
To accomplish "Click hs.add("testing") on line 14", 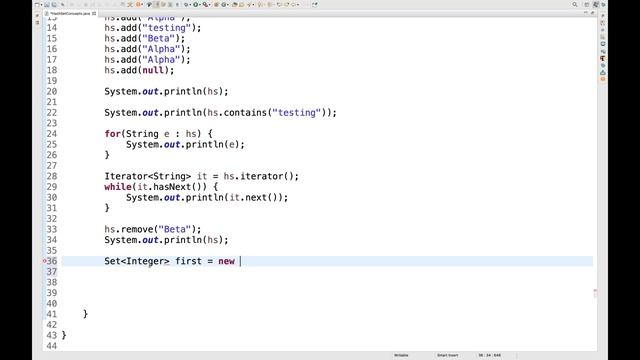I will (x=153, y=28).
